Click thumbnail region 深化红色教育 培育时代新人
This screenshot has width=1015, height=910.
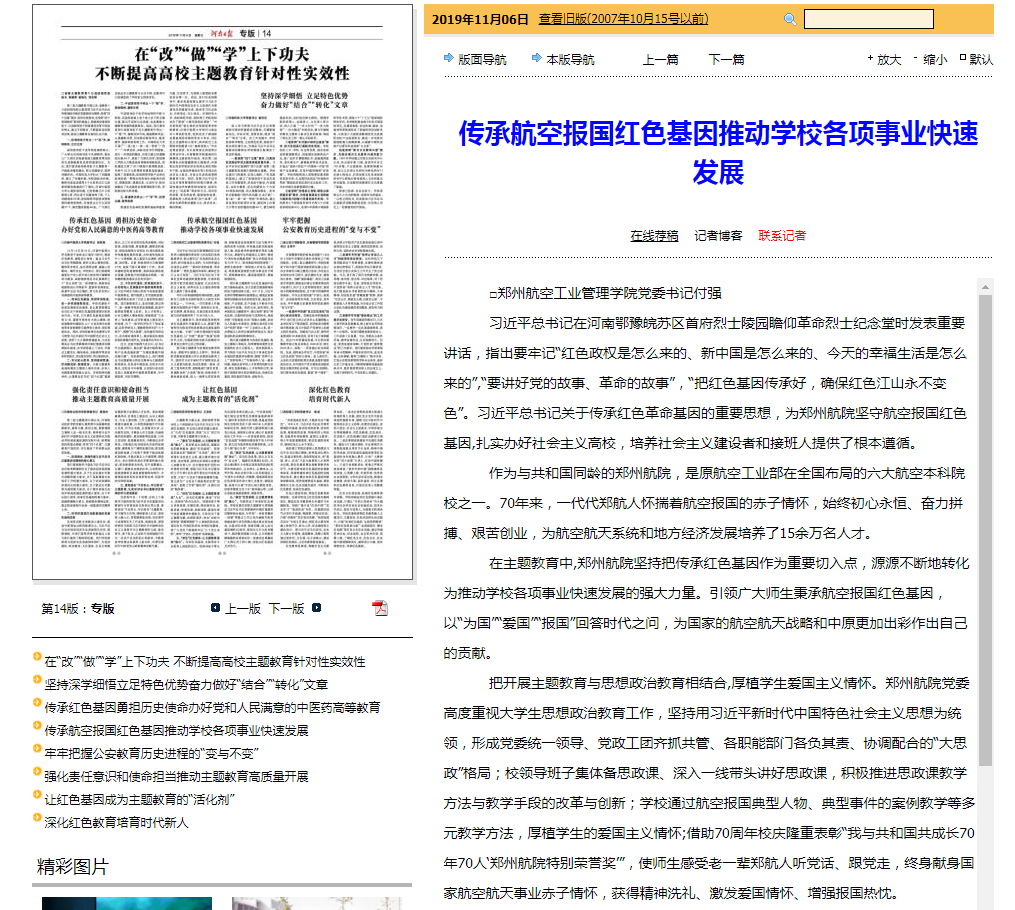click(329, 394)
